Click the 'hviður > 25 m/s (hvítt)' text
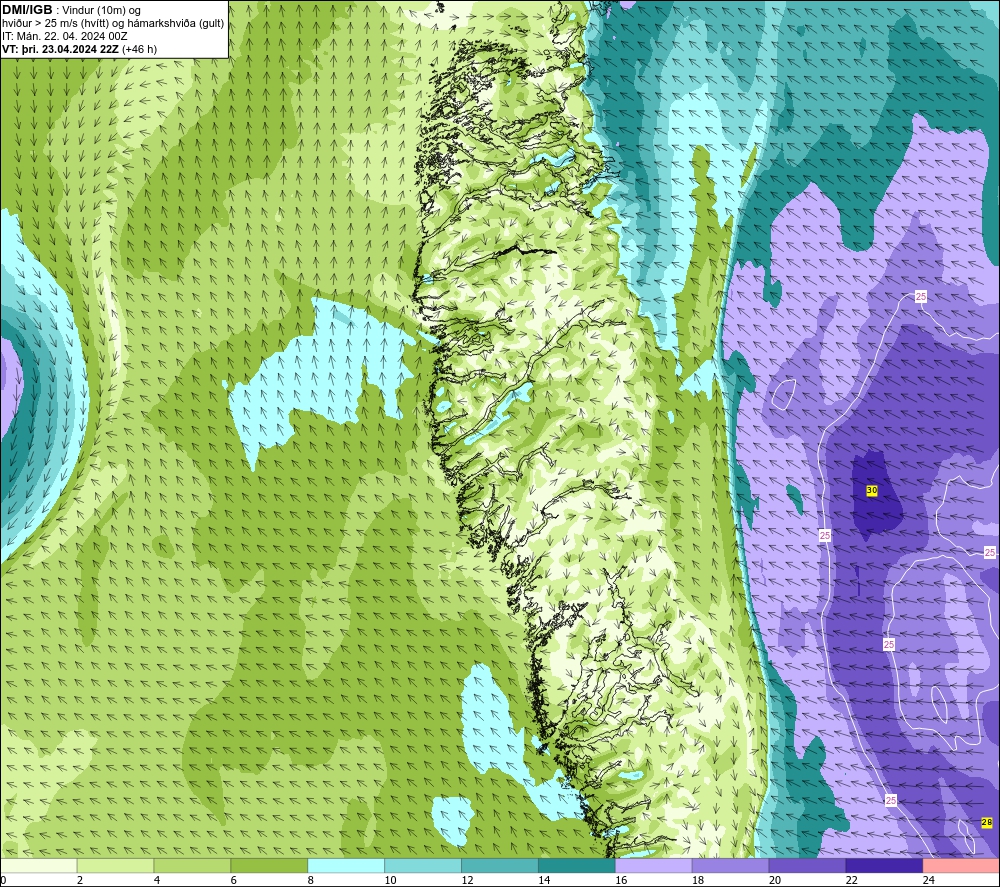Screen dimensions: 1000x887 pyautogui.click(x=55, y=24)
